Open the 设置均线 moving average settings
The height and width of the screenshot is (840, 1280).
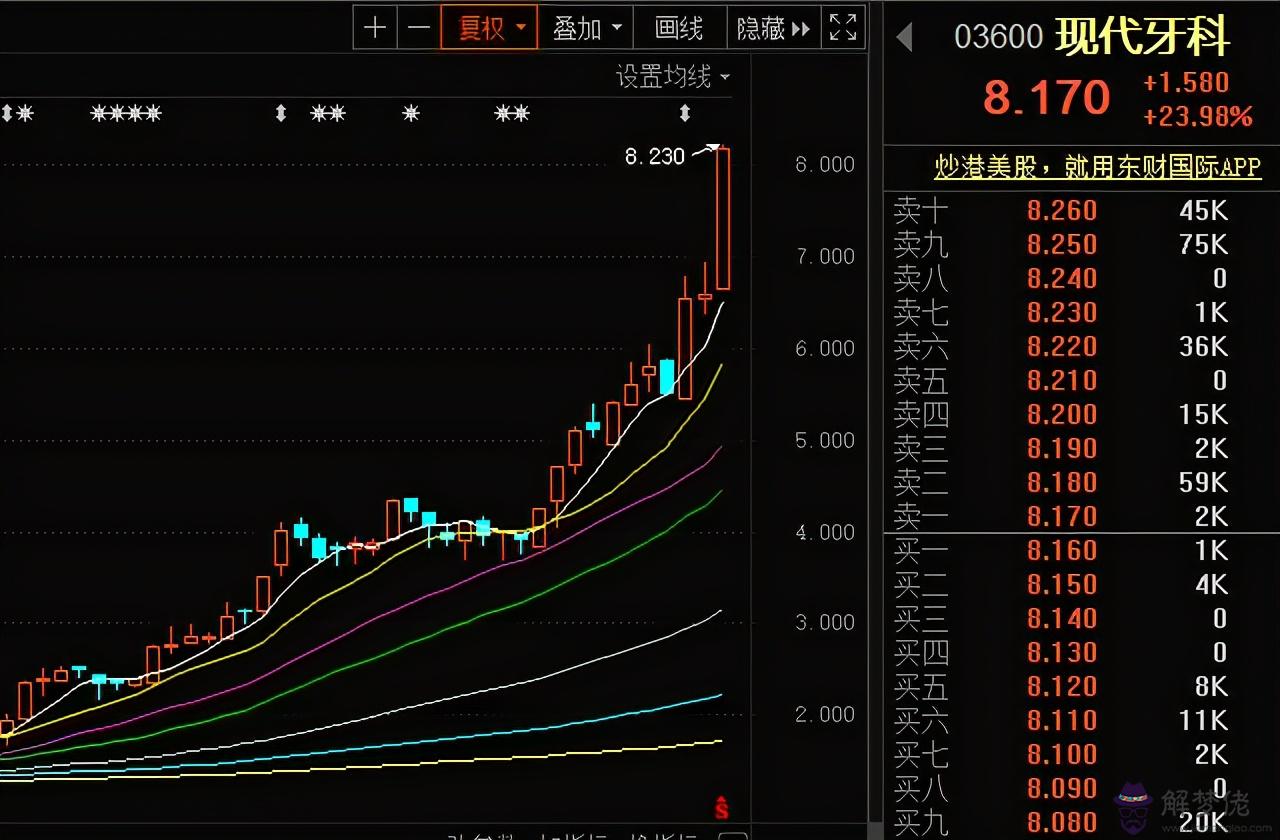pyautogui.click(x=672, y=77)
